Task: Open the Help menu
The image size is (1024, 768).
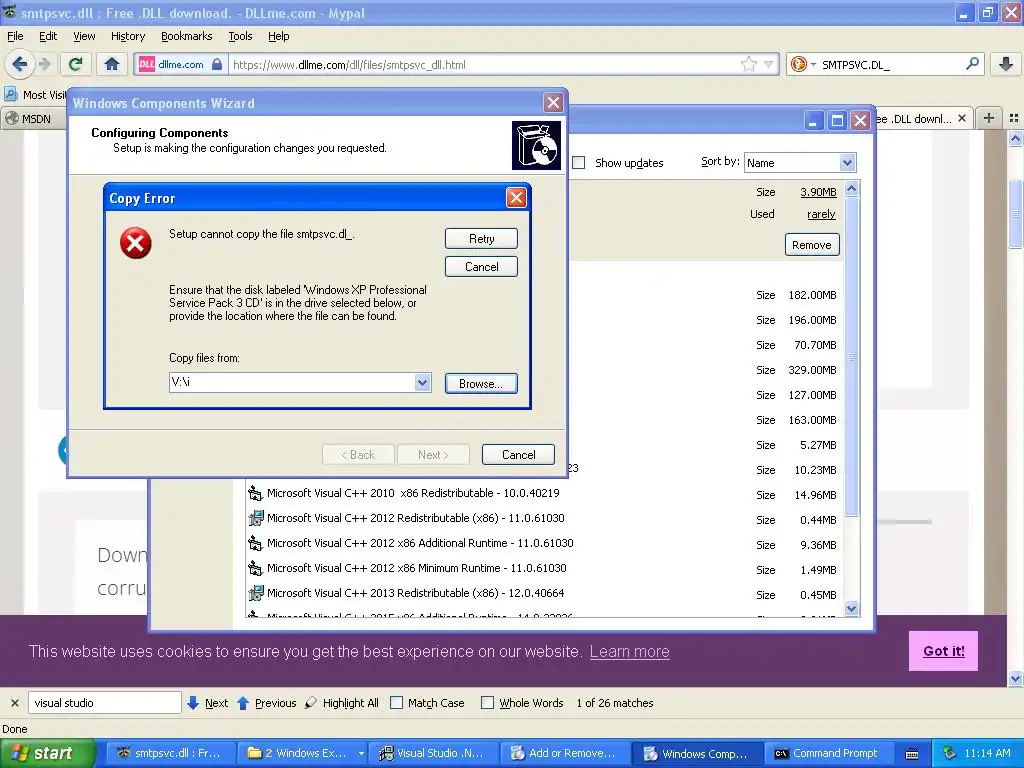Action: [278, 36]
